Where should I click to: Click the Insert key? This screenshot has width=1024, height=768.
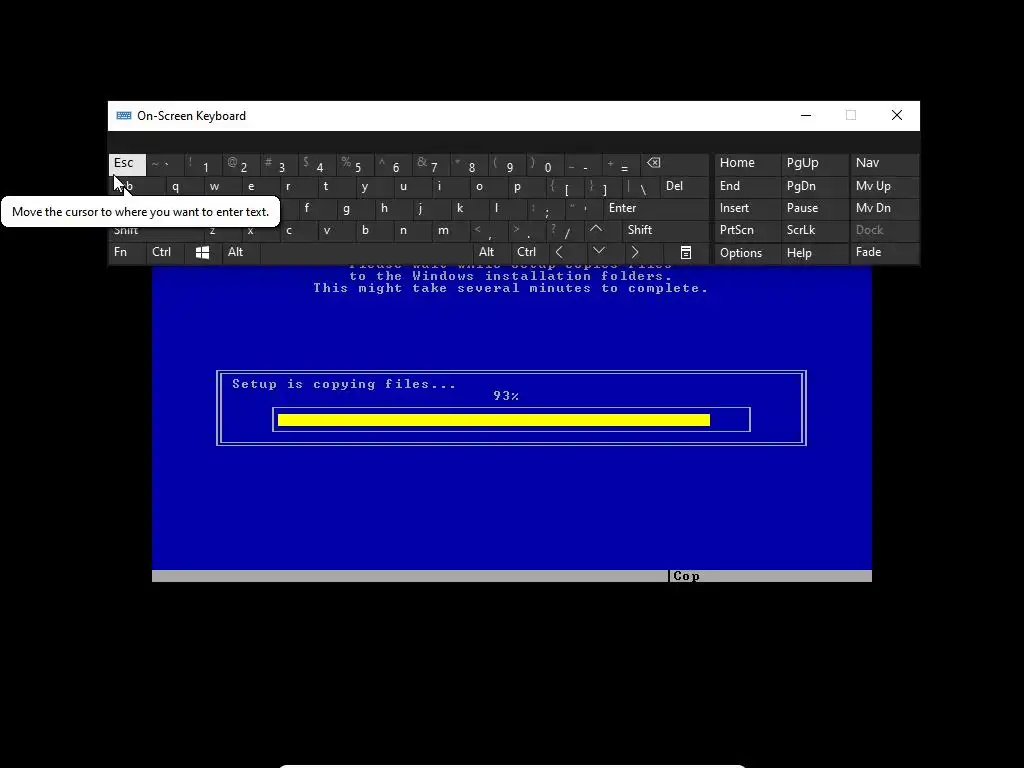coord(747,208)
